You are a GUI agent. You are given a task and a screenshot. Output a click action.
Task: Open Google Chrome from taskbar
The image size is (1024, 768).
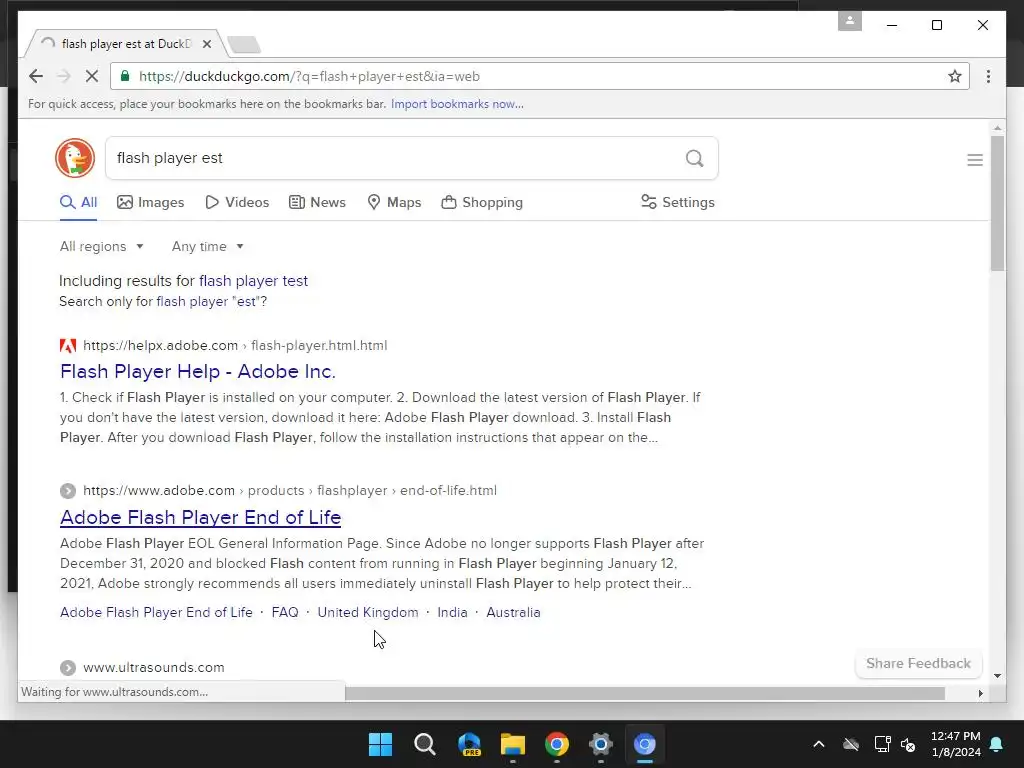click(556, 744)
